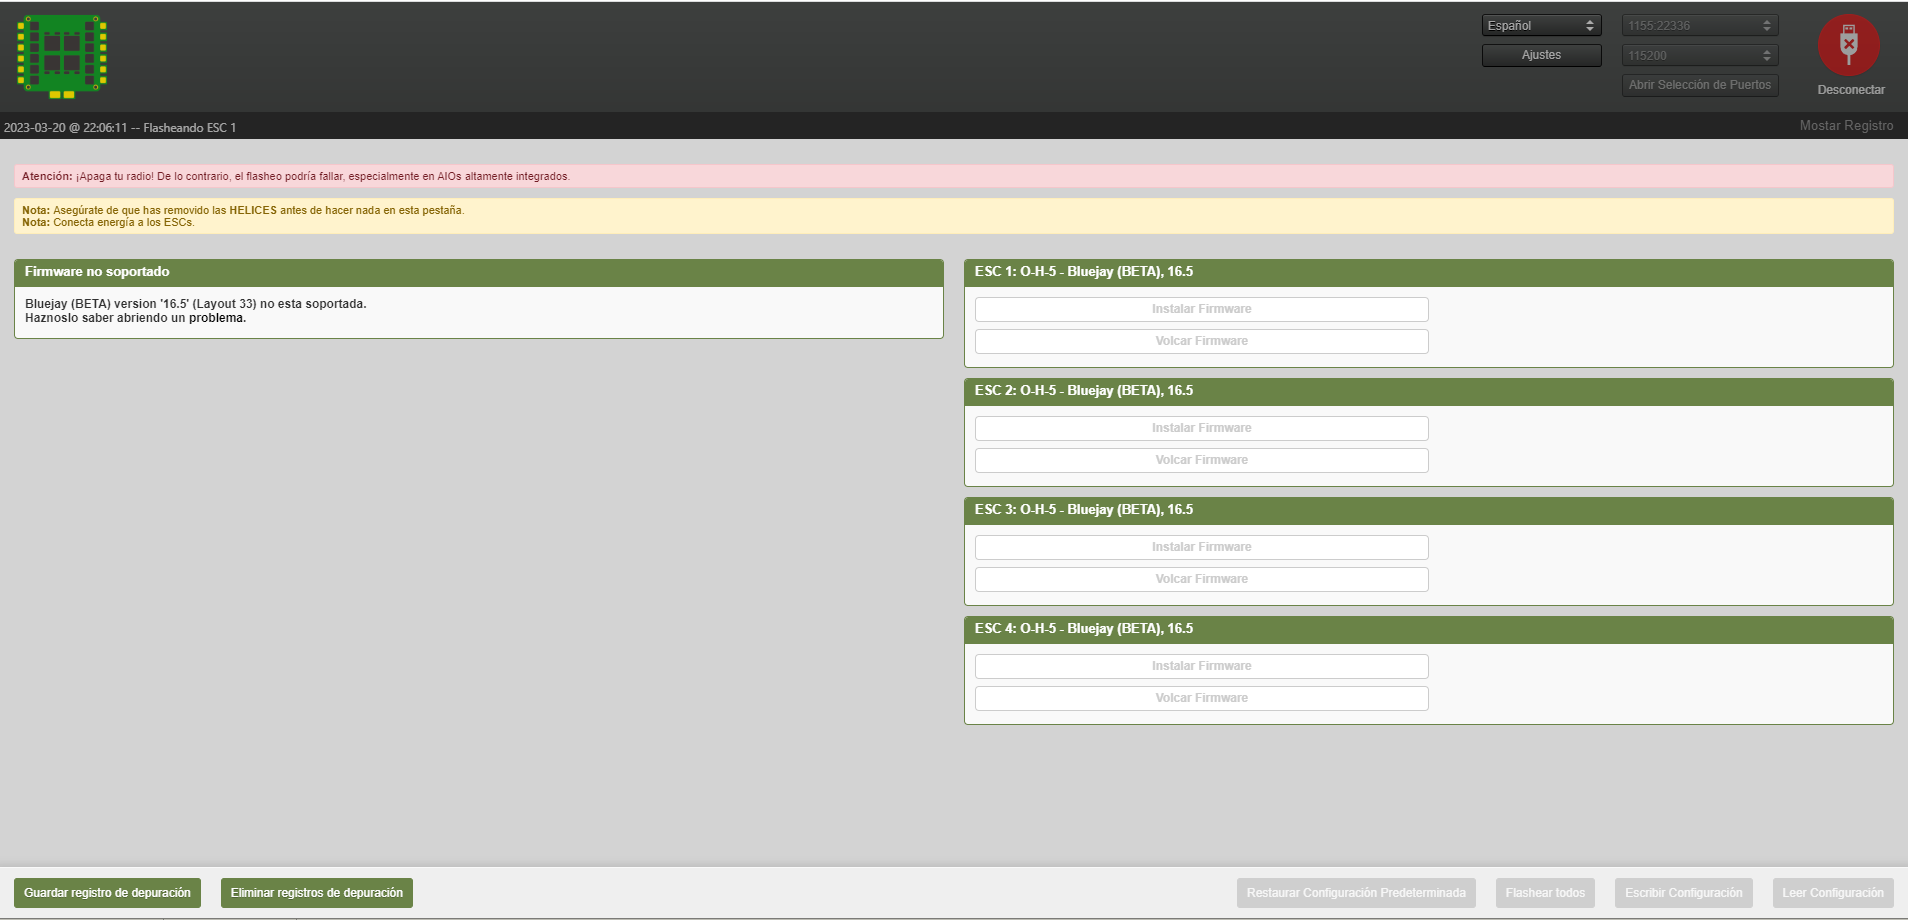Click Instalar Firmware for ESC 4
Viewport: 1908px width, 920px height.
tap(1200, 665)
